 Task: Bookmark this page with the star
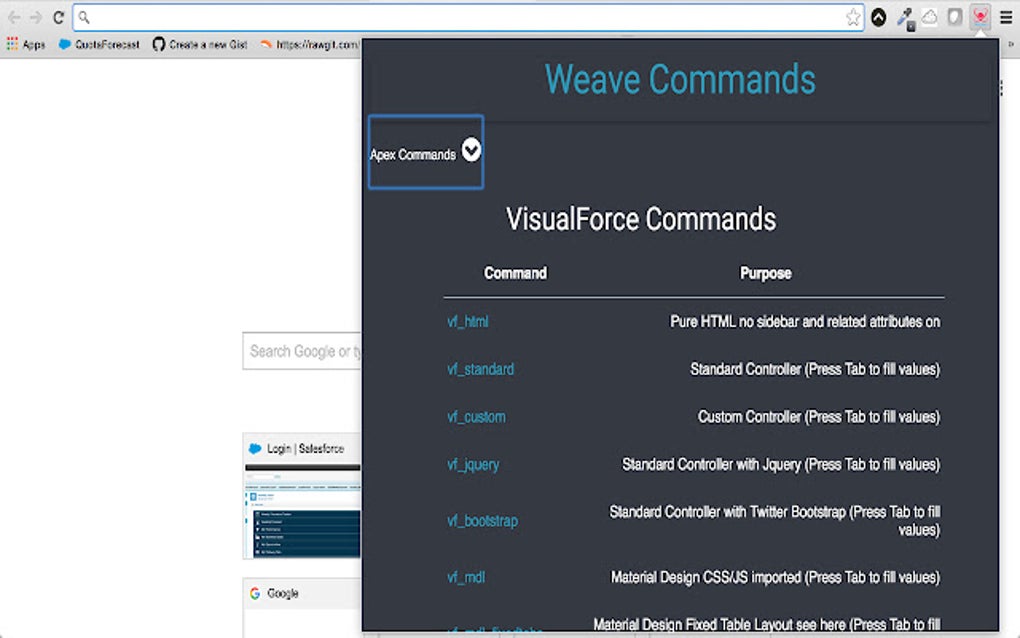[x=853, y=17]
